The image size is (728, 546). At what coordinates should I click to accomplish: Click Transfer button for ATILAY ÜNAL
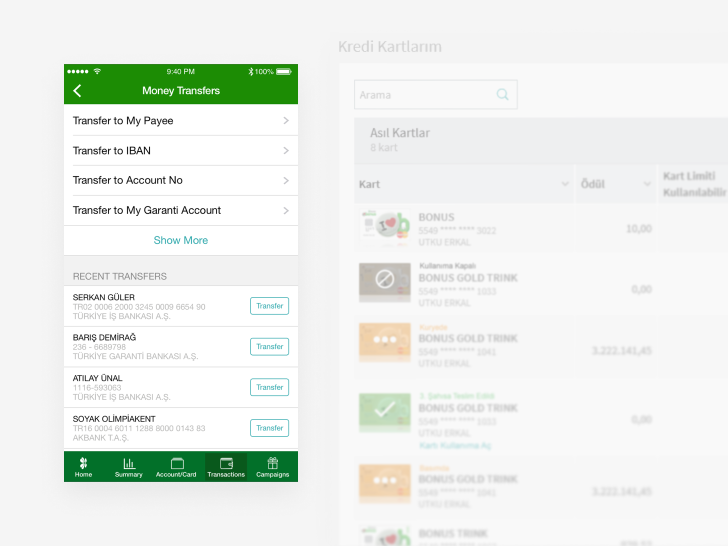(269, 387)
